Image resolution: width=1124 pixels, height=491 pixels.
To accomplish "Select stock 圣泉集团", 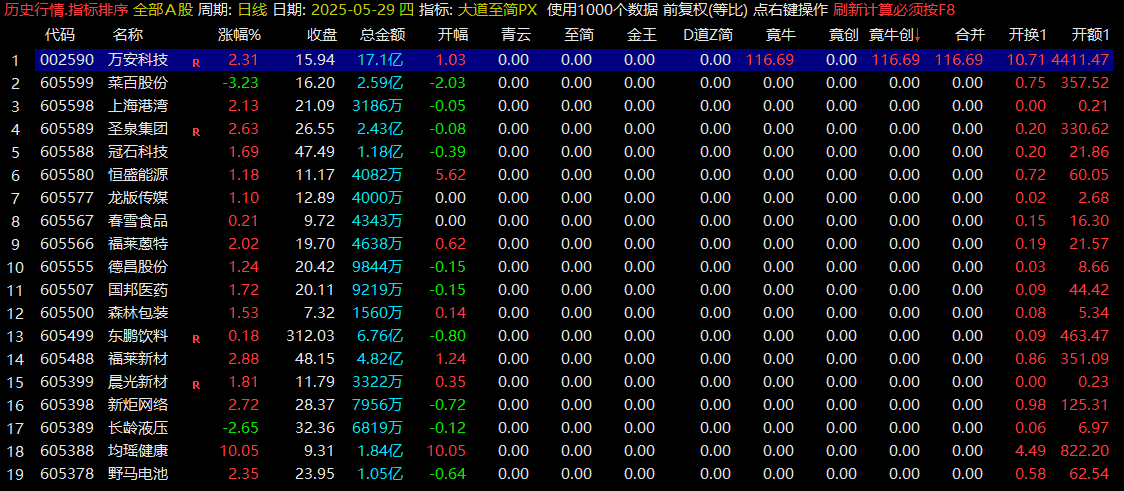I will 138,129.
